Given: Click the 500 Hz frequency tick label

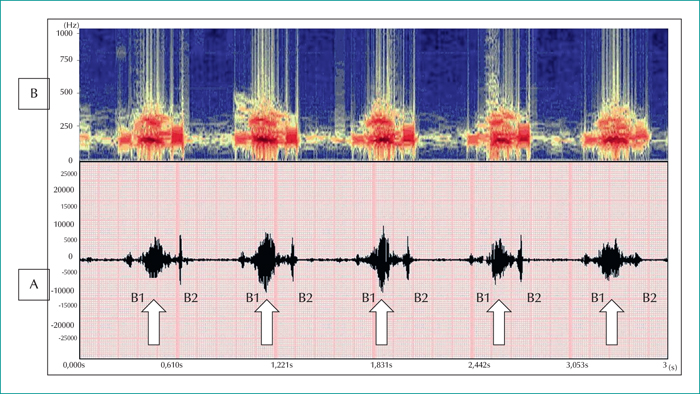Looking at the screenshot, I should click(x=66, y=92).
